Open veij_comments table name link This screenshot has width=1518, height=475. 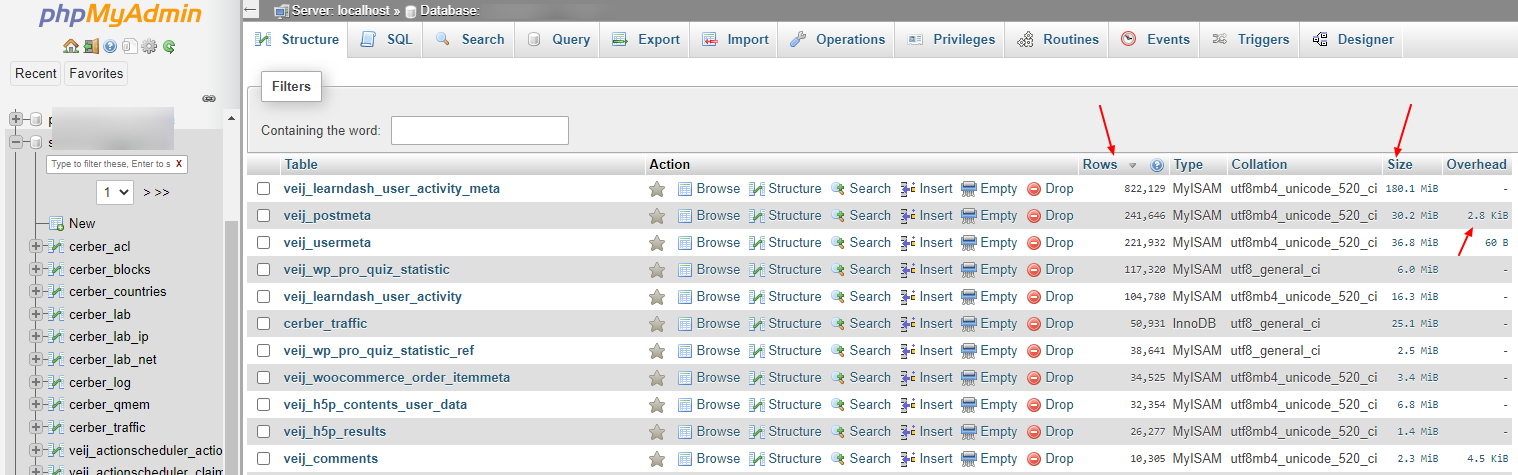331,459
